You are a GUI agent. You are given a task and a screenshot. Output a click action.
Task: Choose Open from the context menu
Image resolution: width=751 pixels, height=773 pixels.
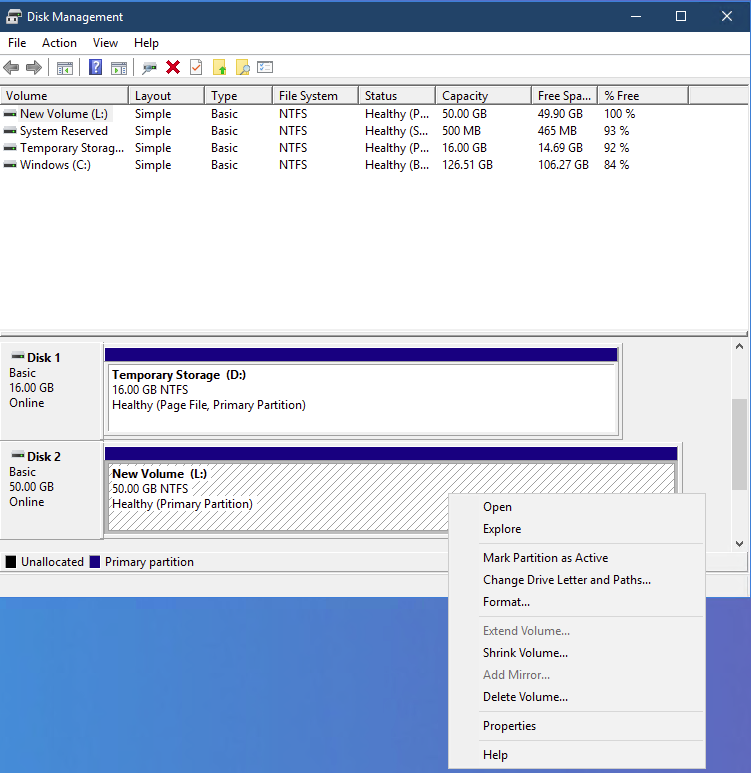click(x=576, y=507)
